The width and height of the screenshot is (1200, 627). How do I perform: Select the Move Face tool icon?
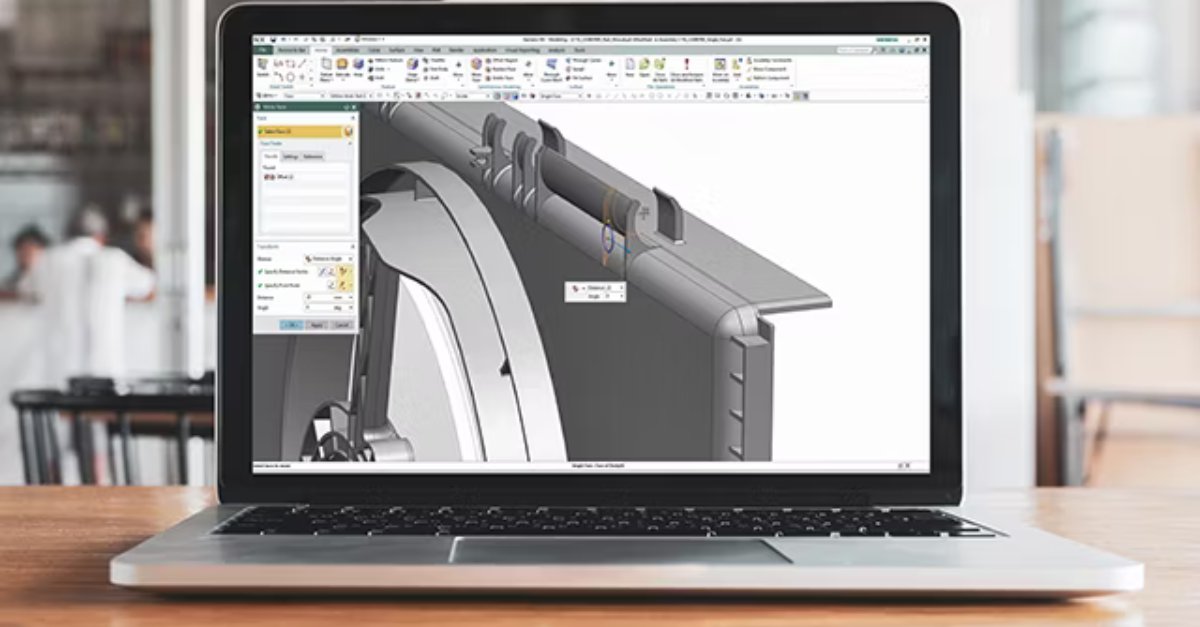point(475,63)
